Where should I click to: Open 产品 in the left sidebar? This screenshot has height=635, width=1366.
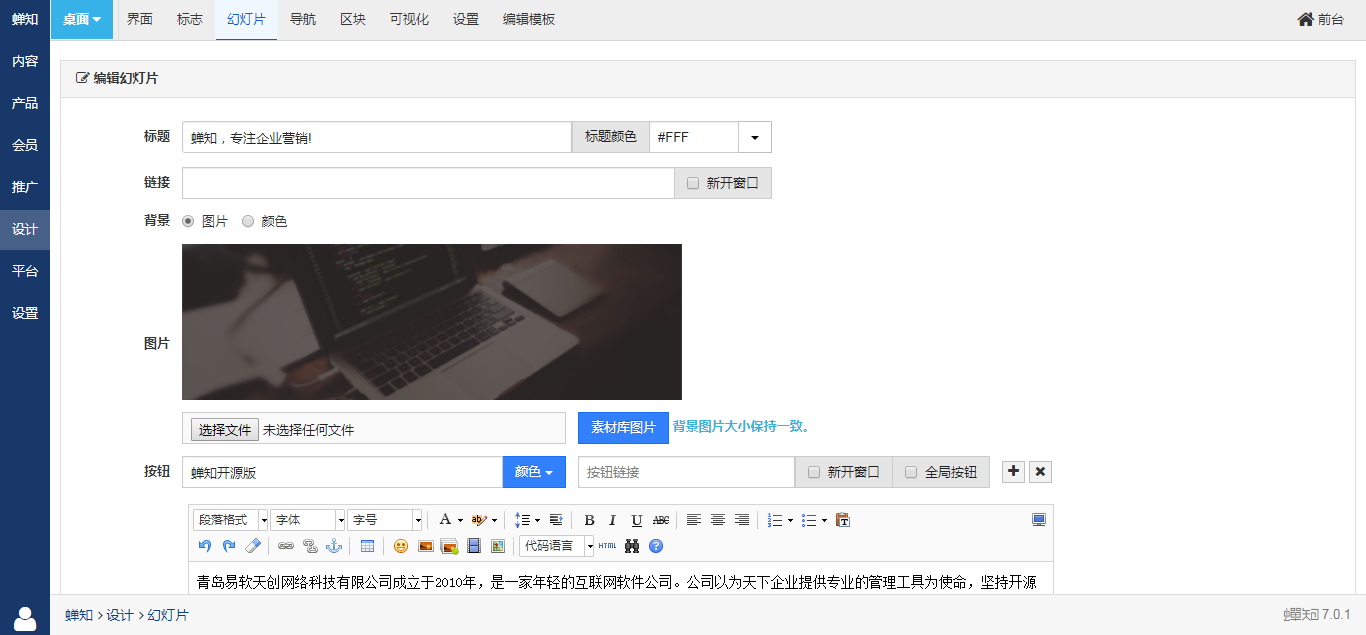(x=25, y=103)
